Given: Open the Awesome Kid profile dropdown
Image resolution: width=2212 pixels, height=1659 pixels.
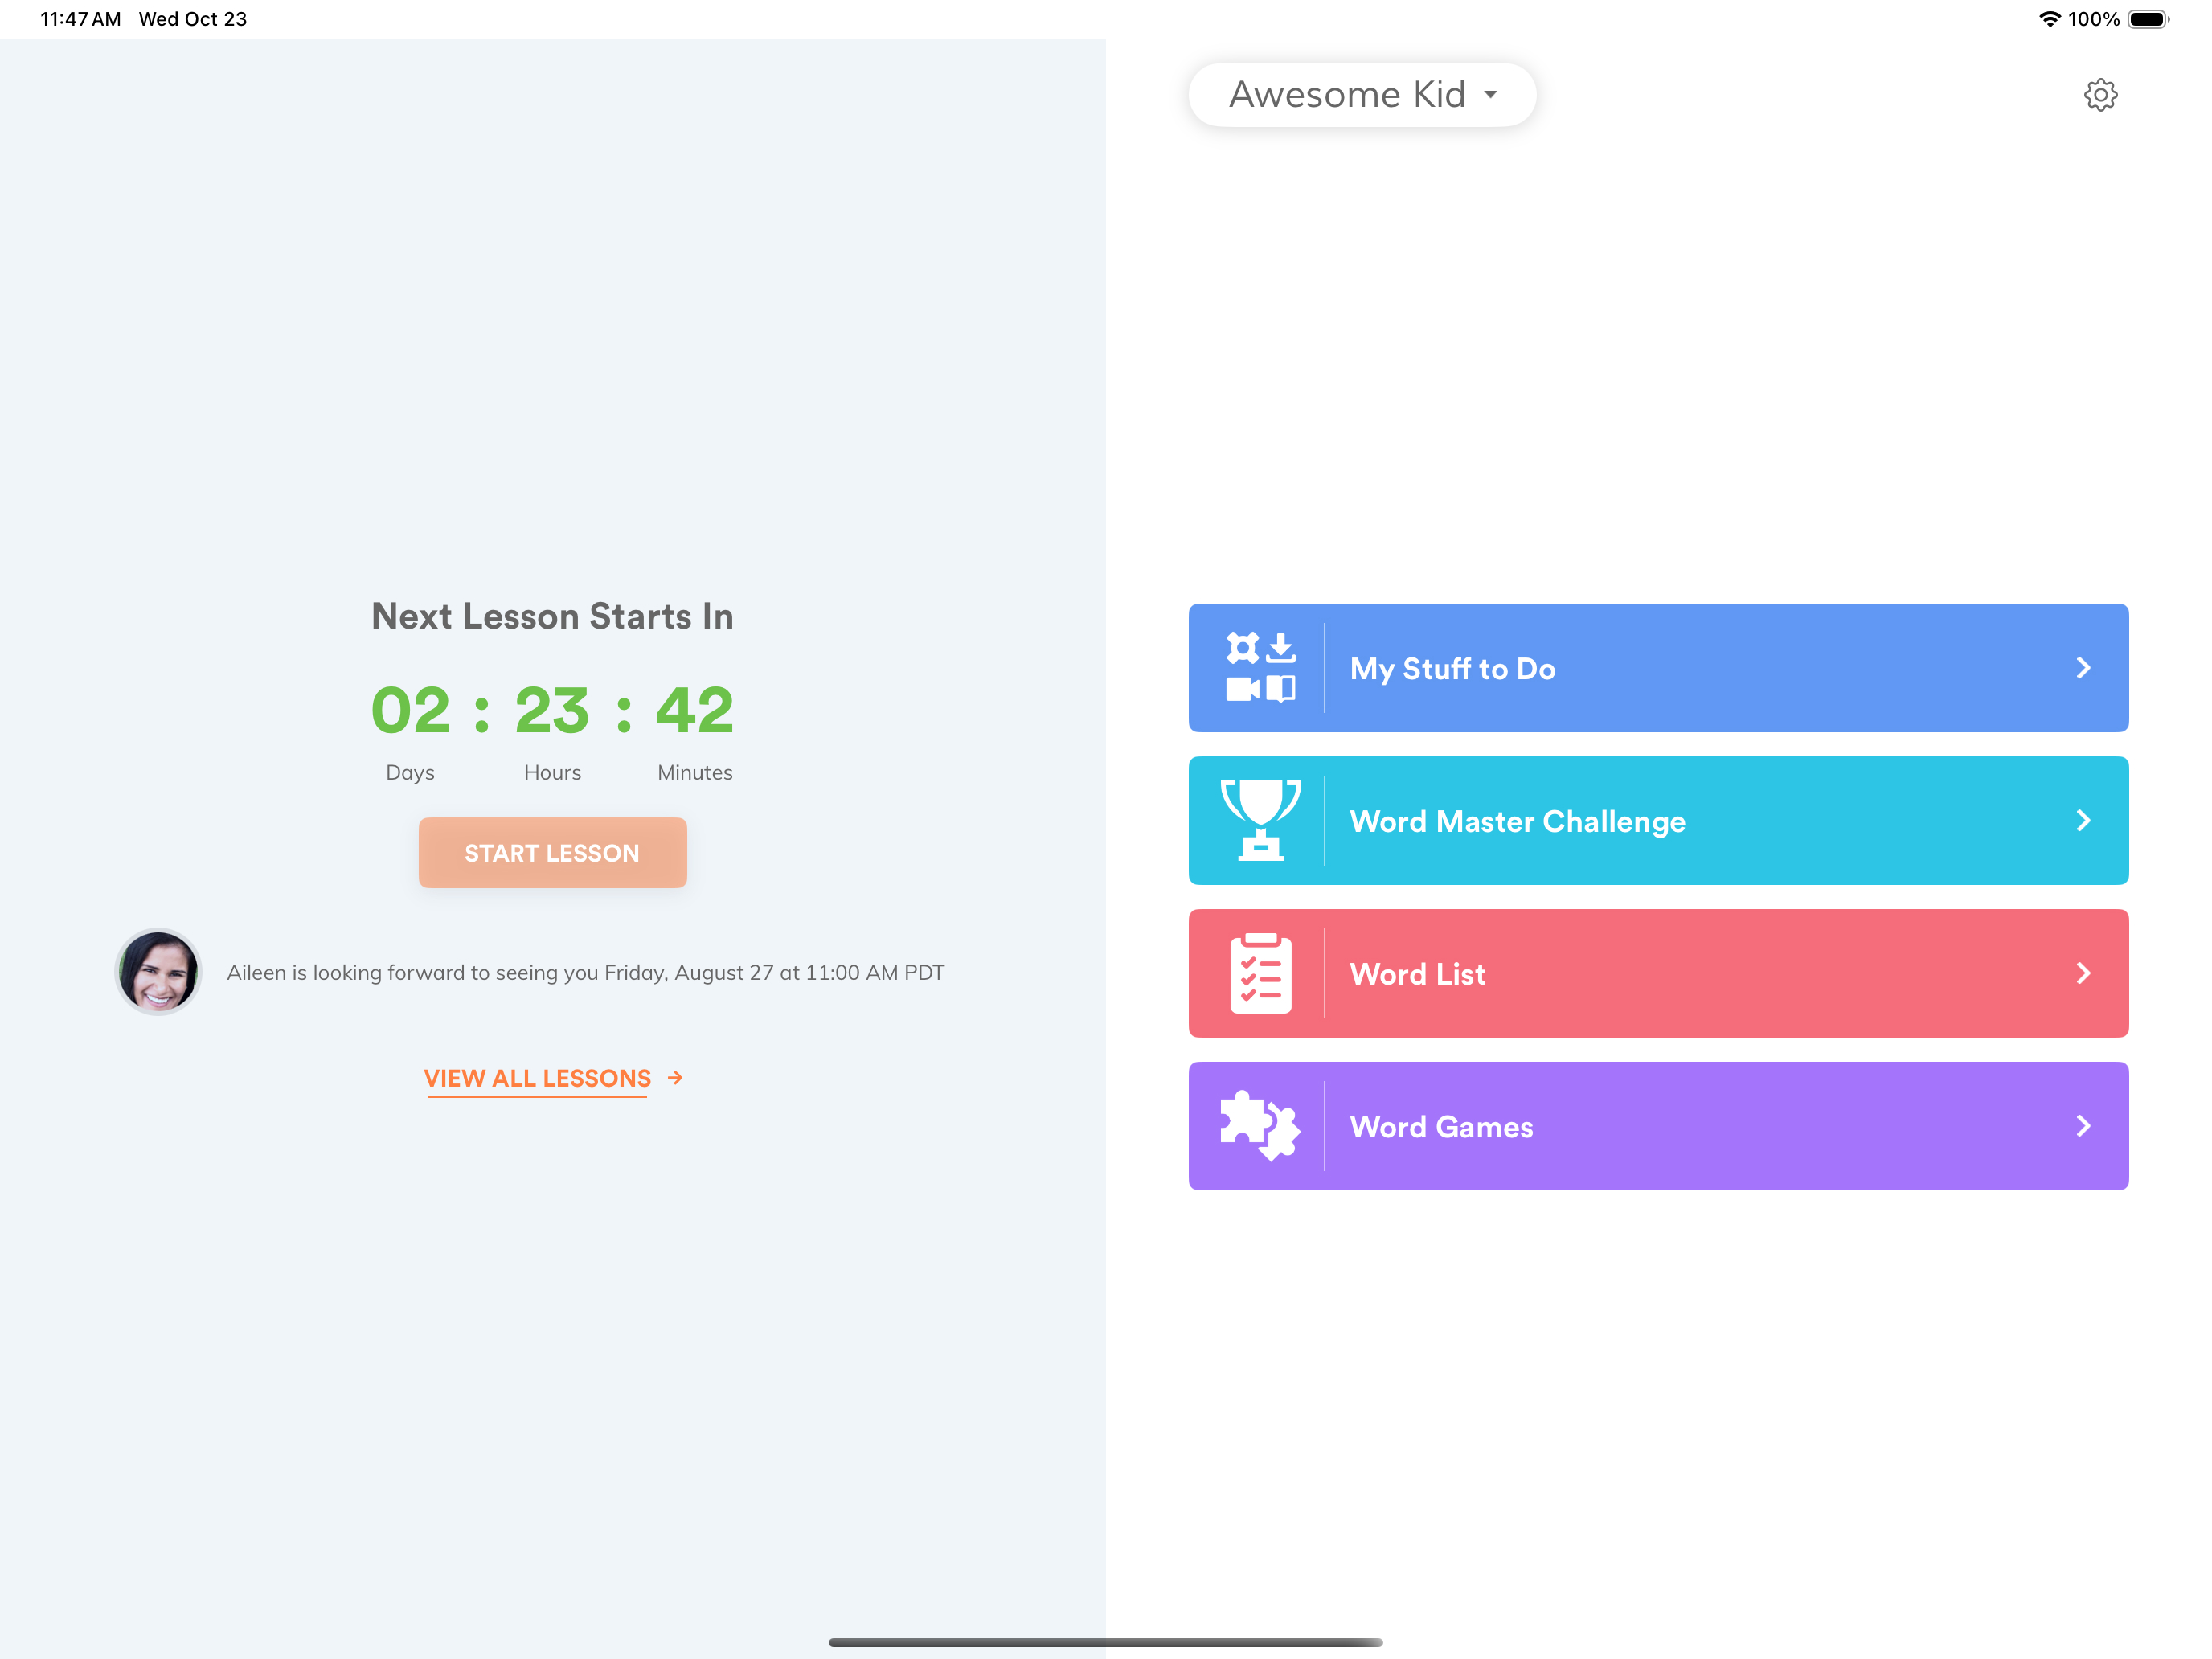Looking at the screenshot, I should [1362, 95].
